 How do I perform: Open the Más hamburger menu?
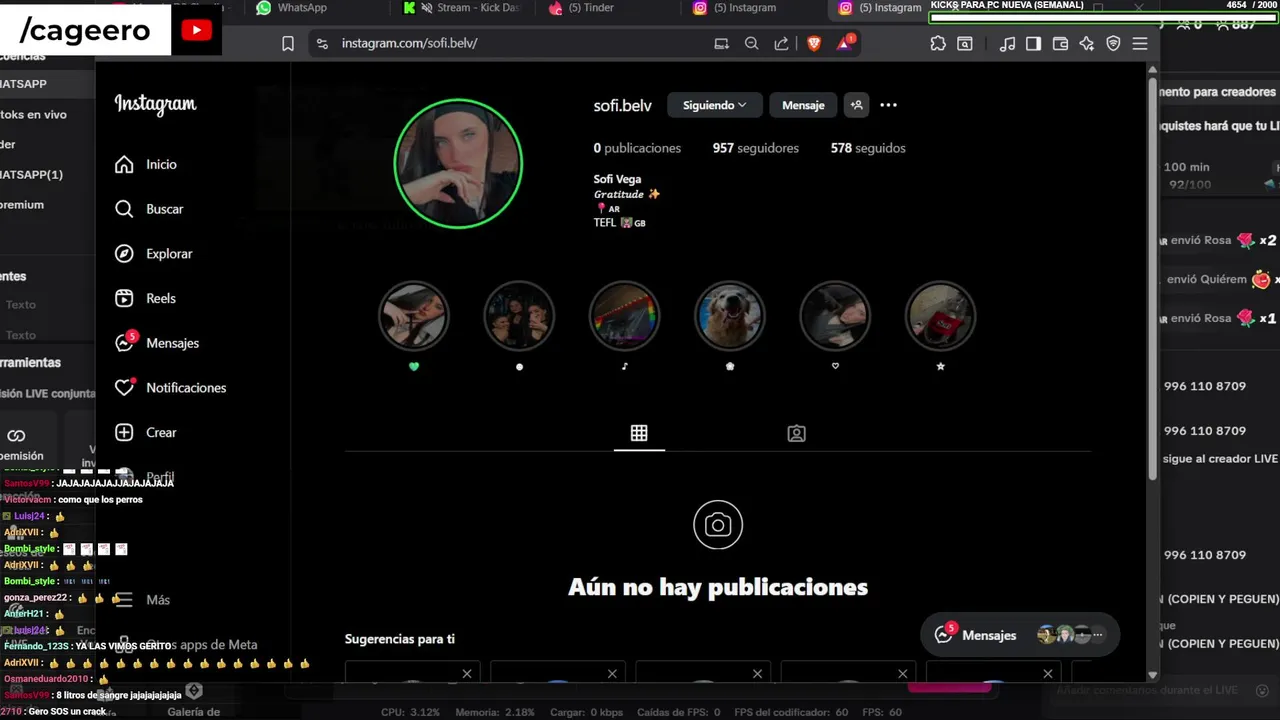(142, 600)
